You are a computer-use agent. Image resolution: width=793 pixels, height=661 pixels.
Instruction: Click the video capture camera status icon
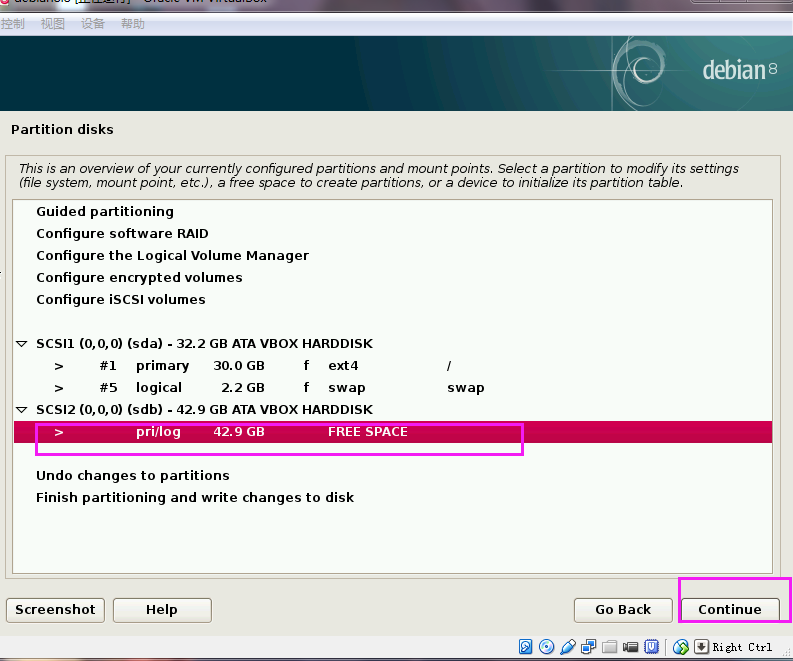click(630, 647)
